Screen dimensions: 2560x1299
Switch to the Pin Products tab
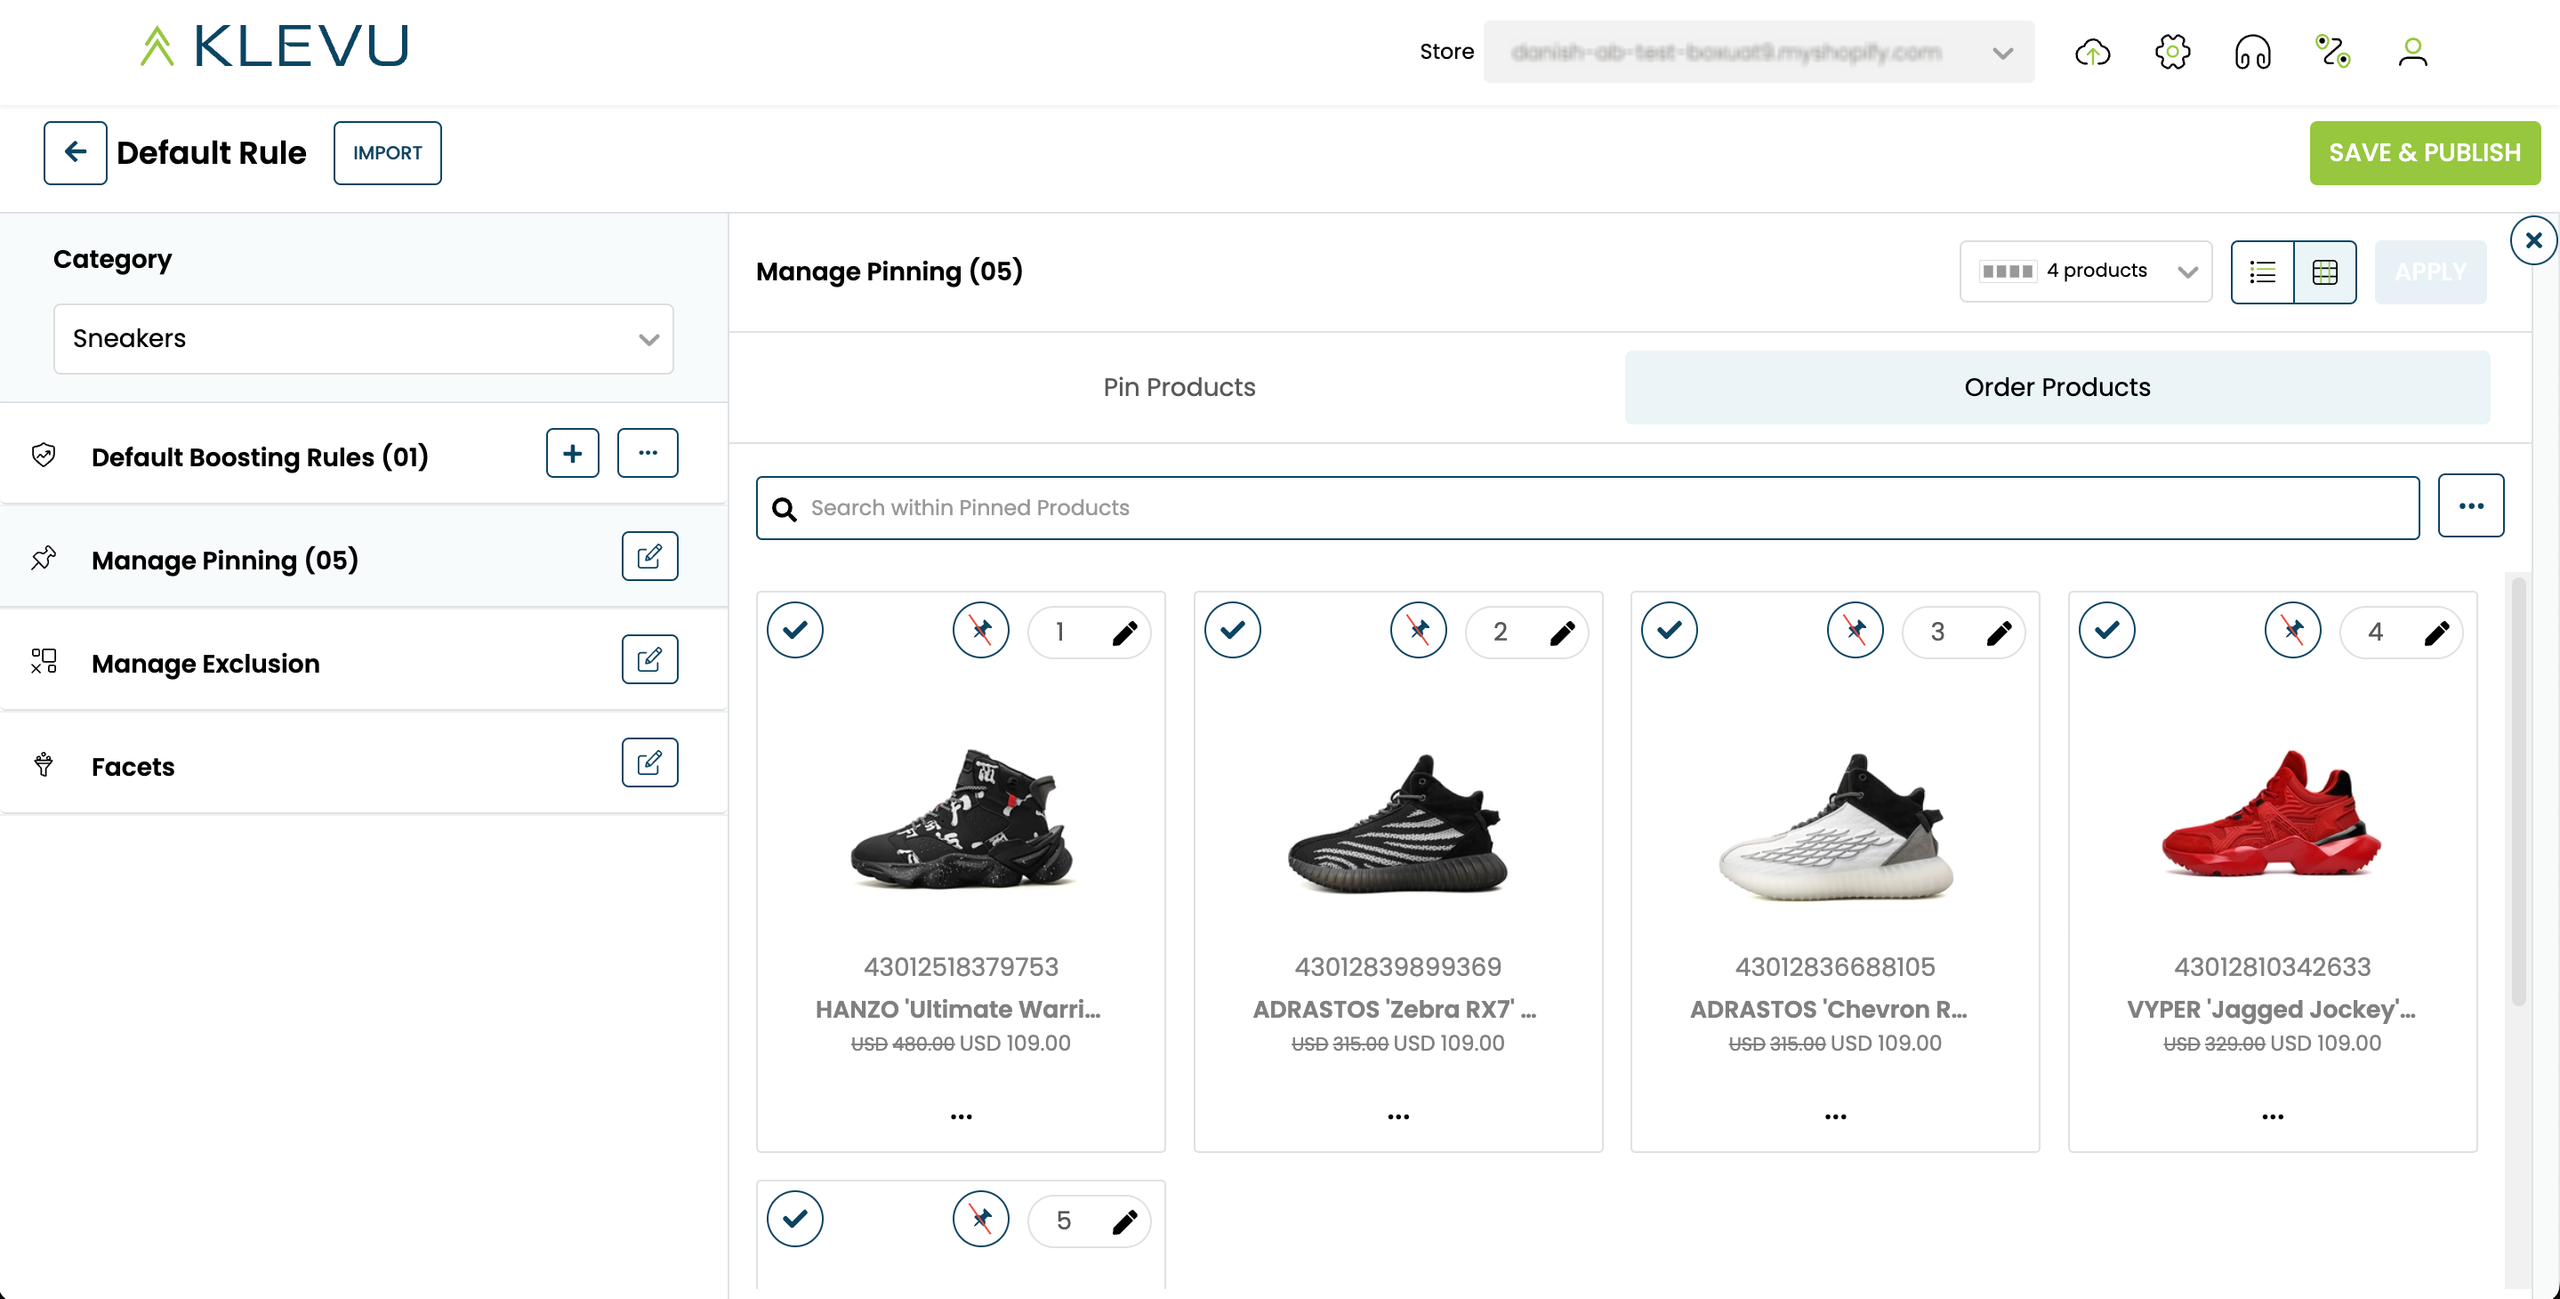1179,387
